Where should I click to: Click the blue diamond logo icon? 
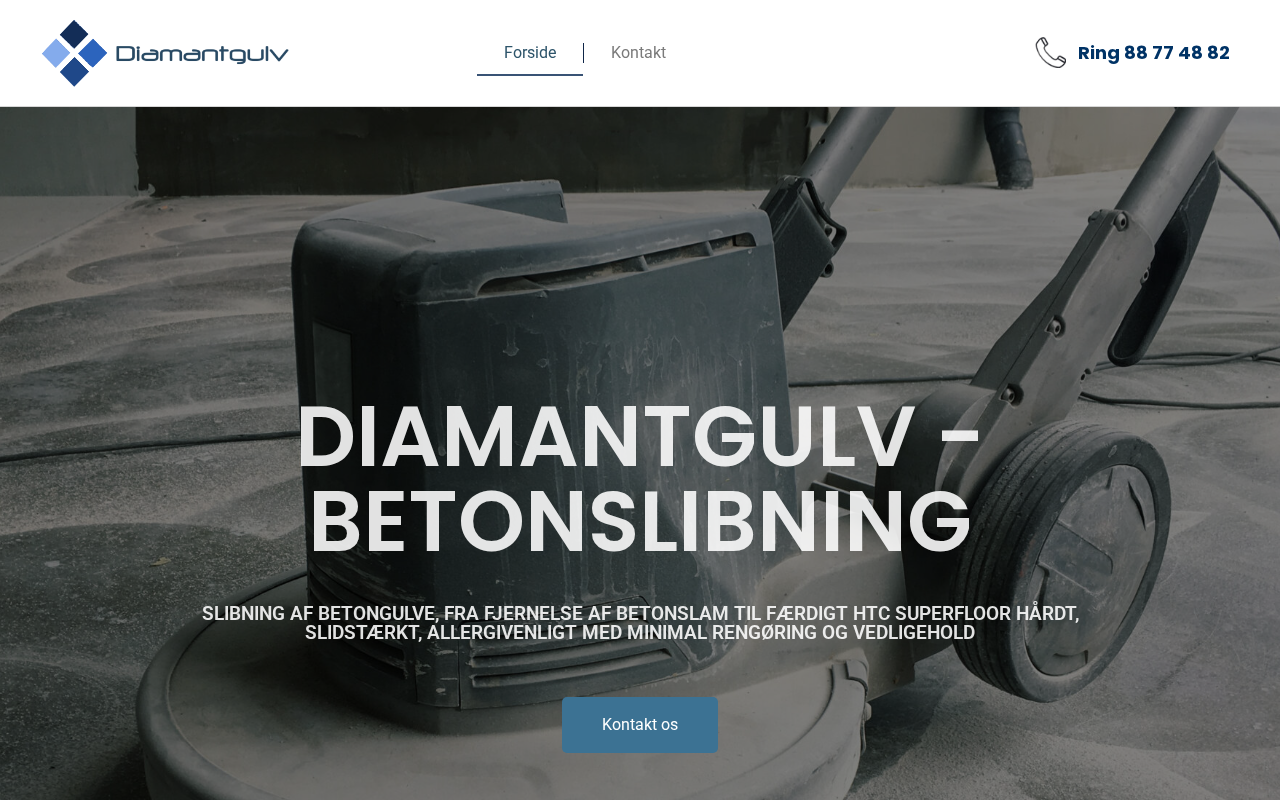74,53
